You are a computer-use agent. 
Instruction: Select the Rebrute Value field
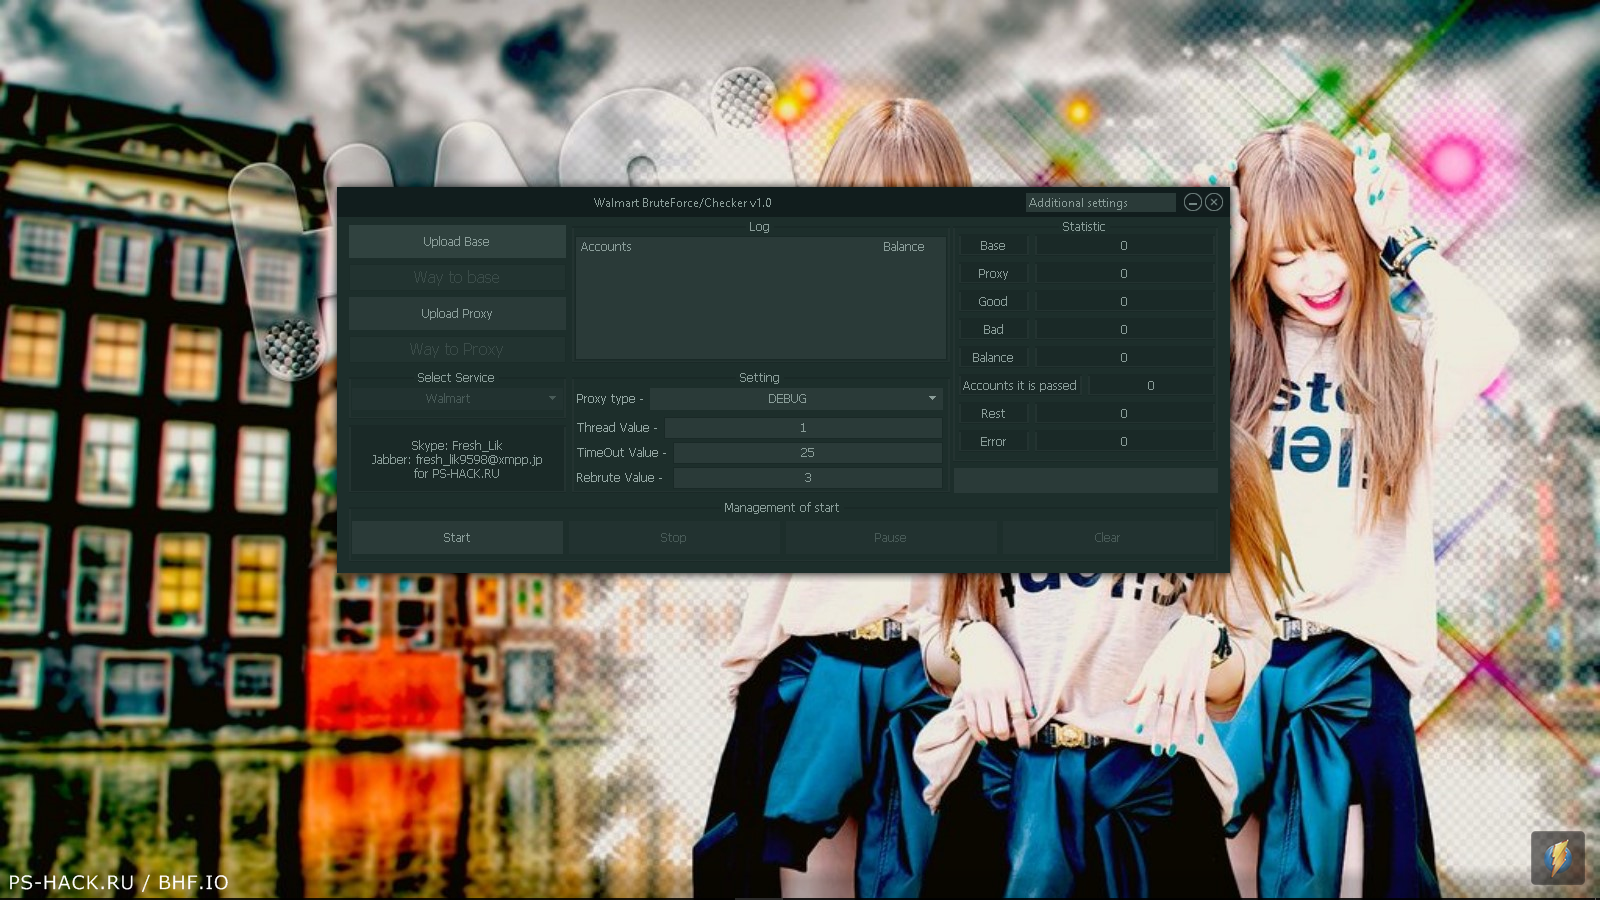coord(807,478)
